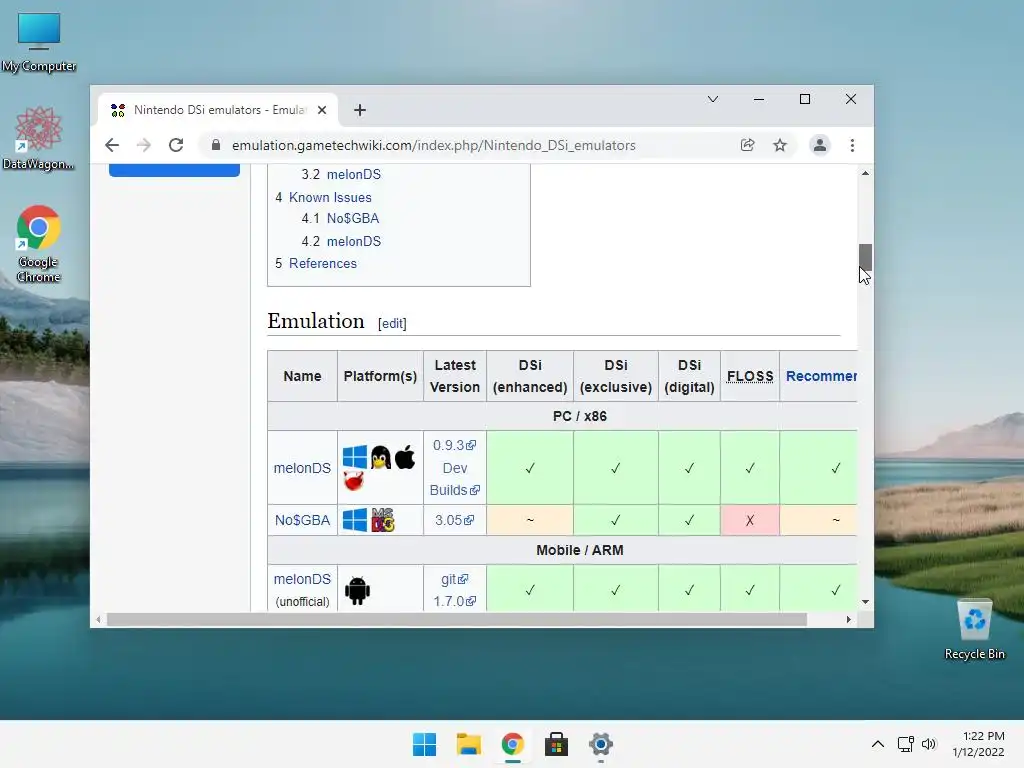Open the melonDS link in PC table
Image resolution: width=1024 pixels, height=768 pixels.
pyautogui.click(x=302, y=468)
